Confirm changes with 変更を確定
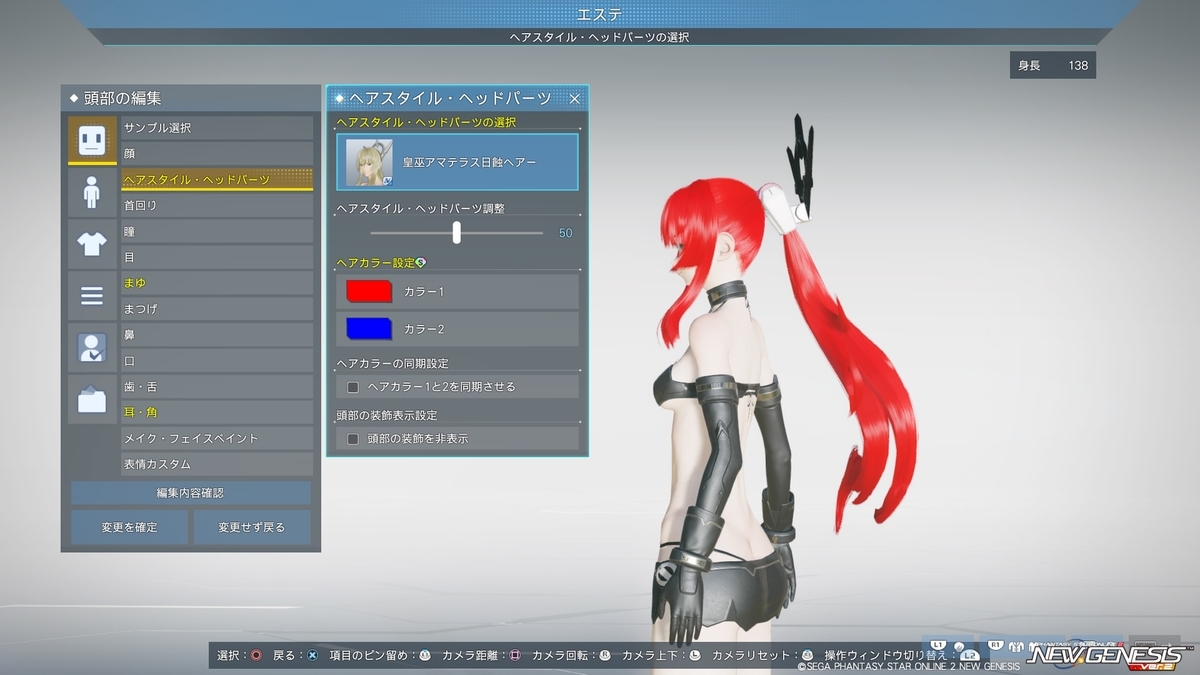This screenshot has height=675, width=1200. click(129, 527)
